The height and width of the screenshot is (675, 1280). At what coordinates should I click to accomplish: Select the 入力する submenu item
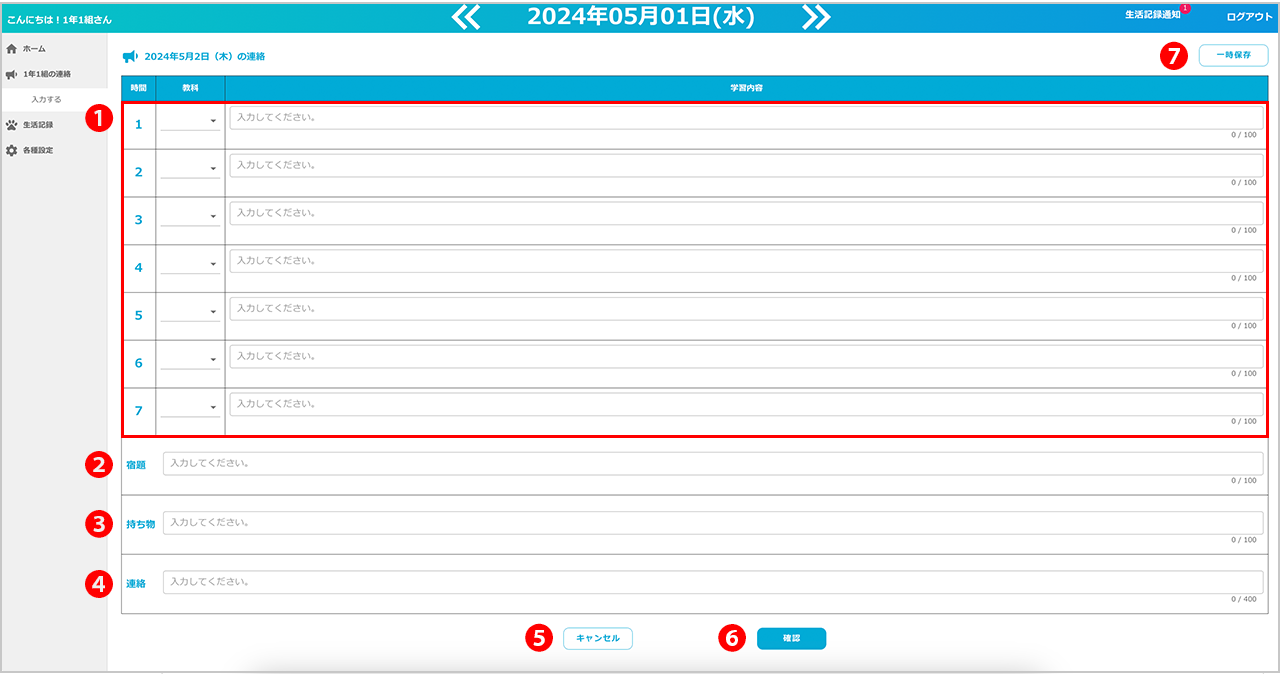[x=46, y=100]
